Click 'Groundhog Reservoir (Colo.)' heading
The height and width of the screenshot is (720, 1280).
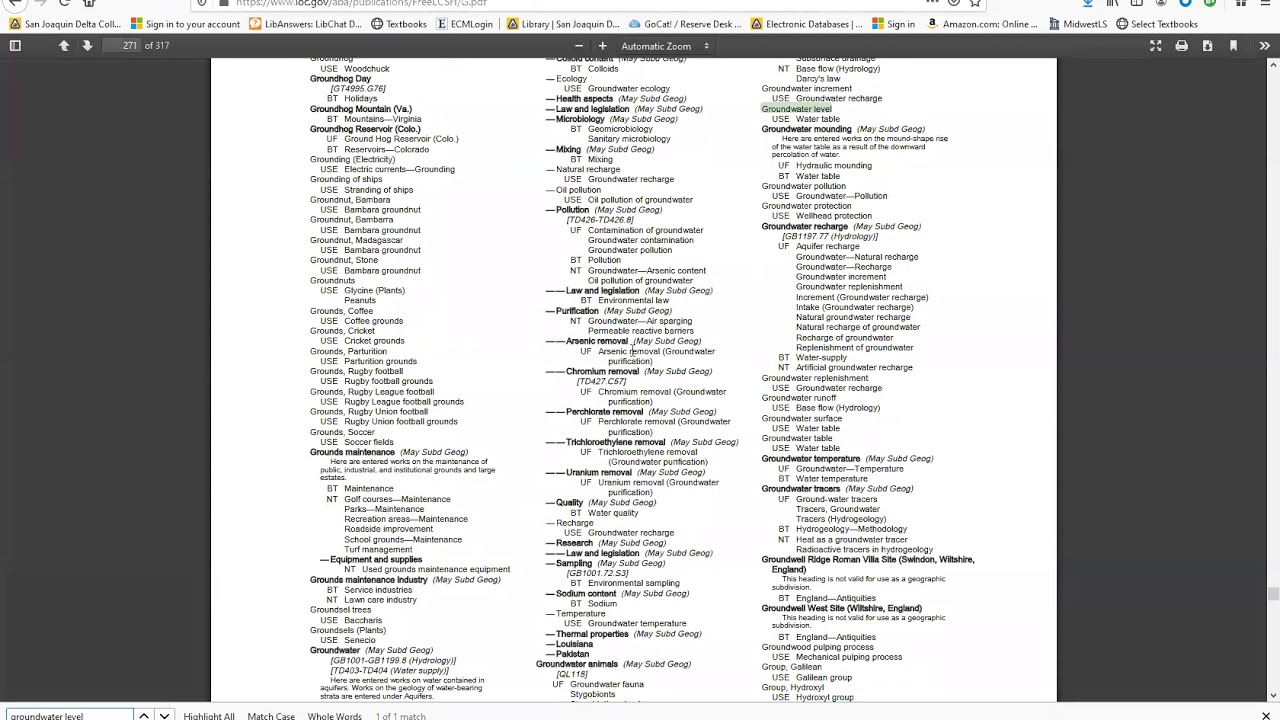coord(365,129)
